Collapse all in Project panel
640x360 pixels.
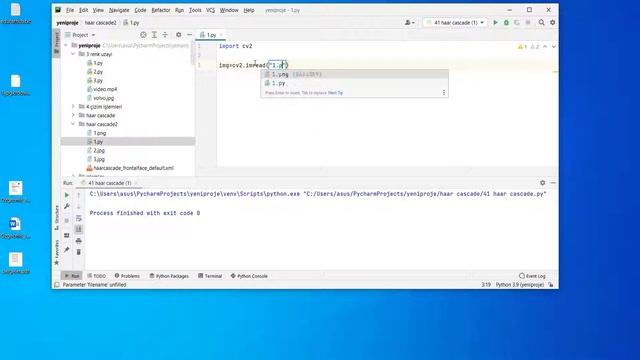pyautogui.click(x=165, y=35)
